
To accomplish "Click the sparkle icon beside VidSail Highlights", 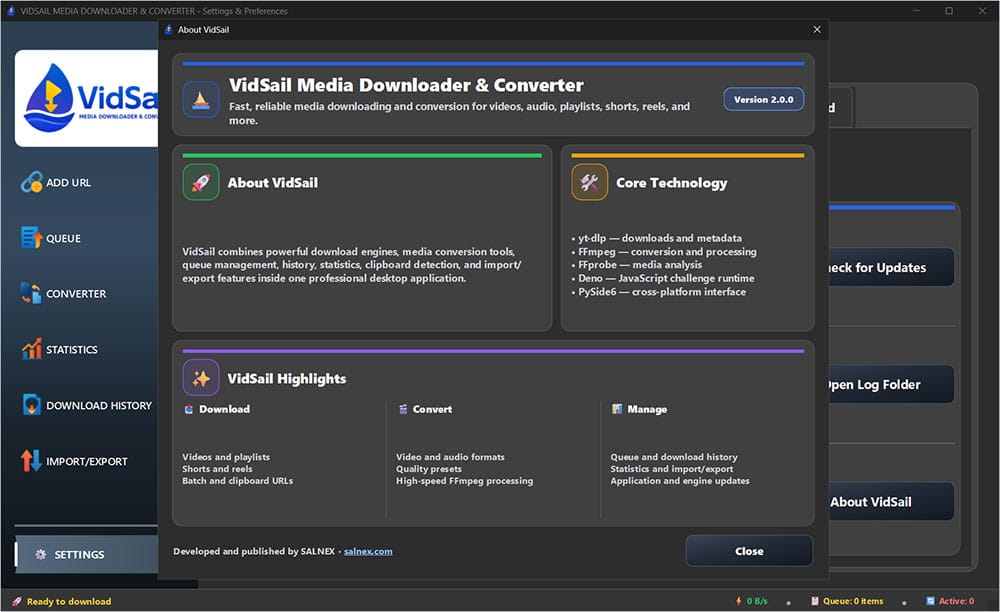I will (201, 378).
